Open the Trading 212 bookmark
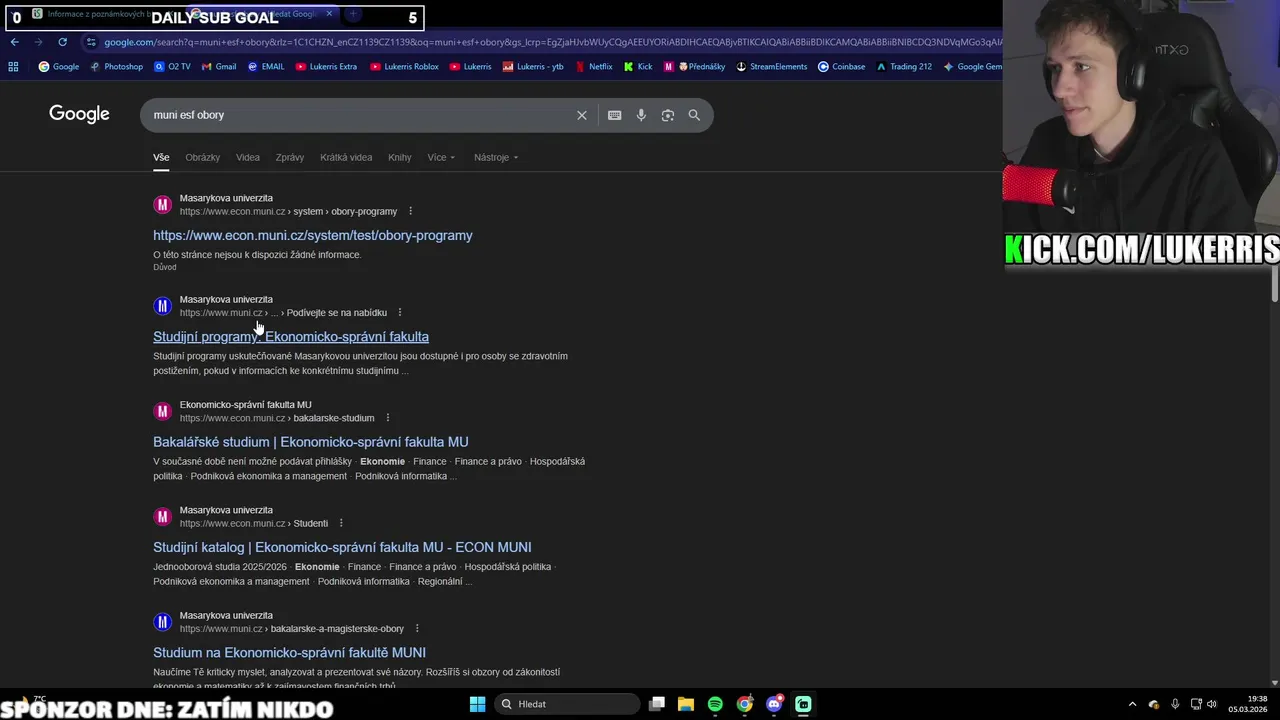The image size is (1280, 720). pyautogui.click(x=903, y=67)
